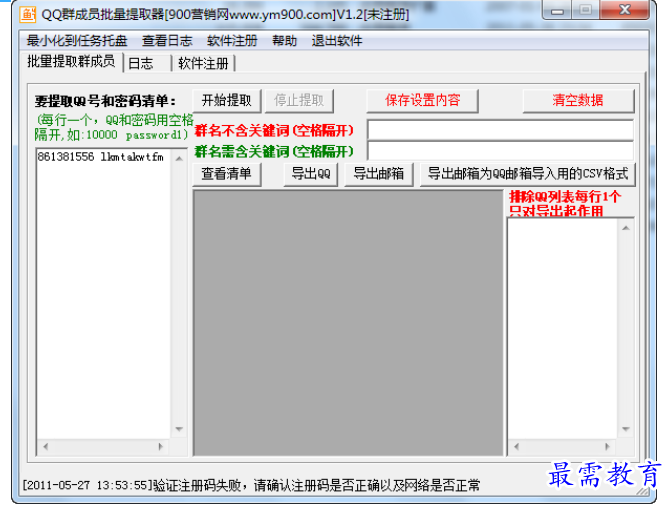Click the status bar message about 验证注册码失败
Image resolution: width=670 pixels, height=506 pixels.
(x=251, y=485)
